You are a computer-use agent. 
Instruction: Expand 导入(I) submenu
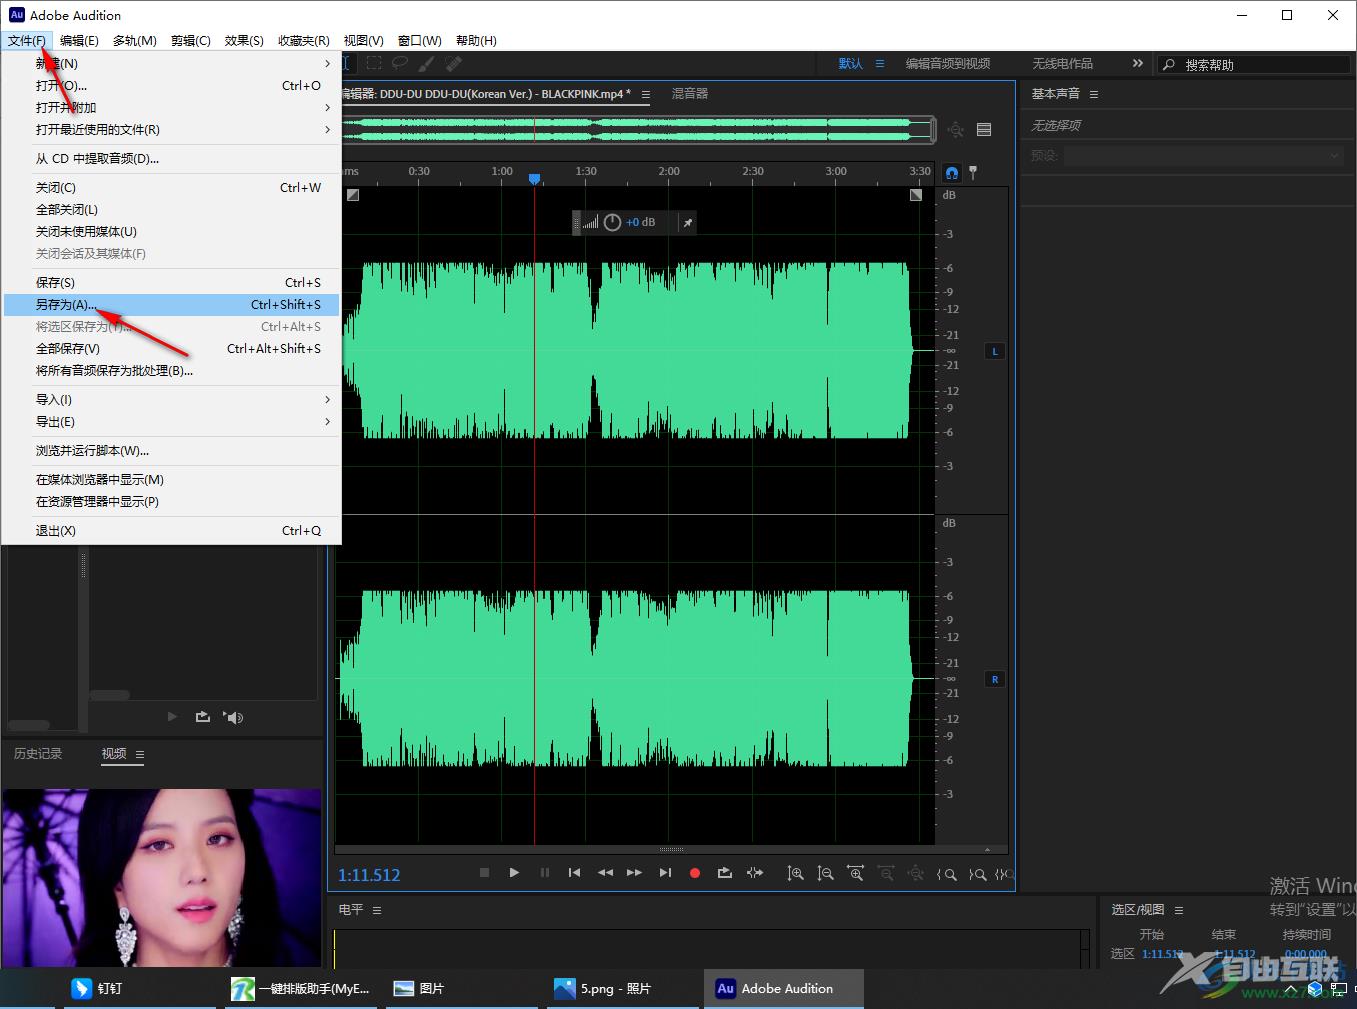coord(172,399)
